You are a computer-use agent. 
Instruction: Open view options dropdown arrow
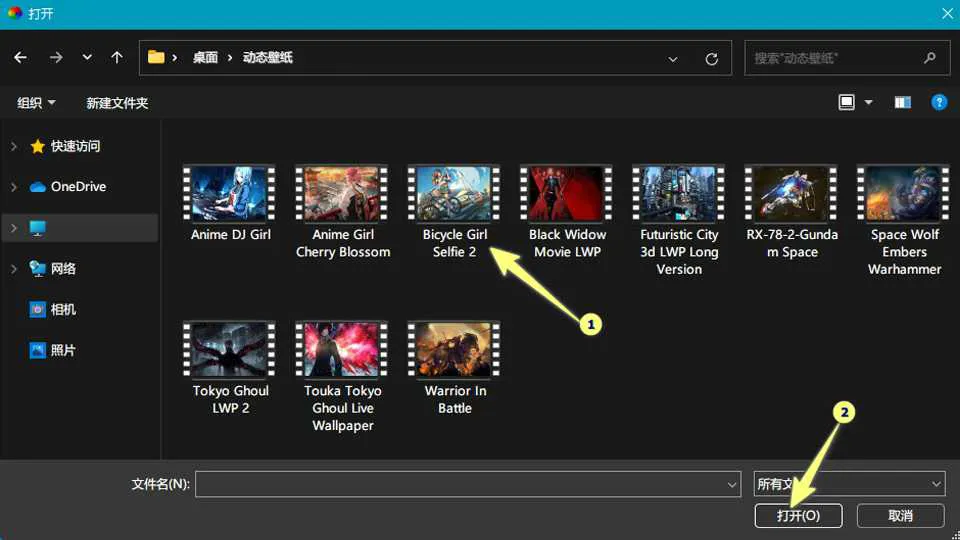click(868, 103)
